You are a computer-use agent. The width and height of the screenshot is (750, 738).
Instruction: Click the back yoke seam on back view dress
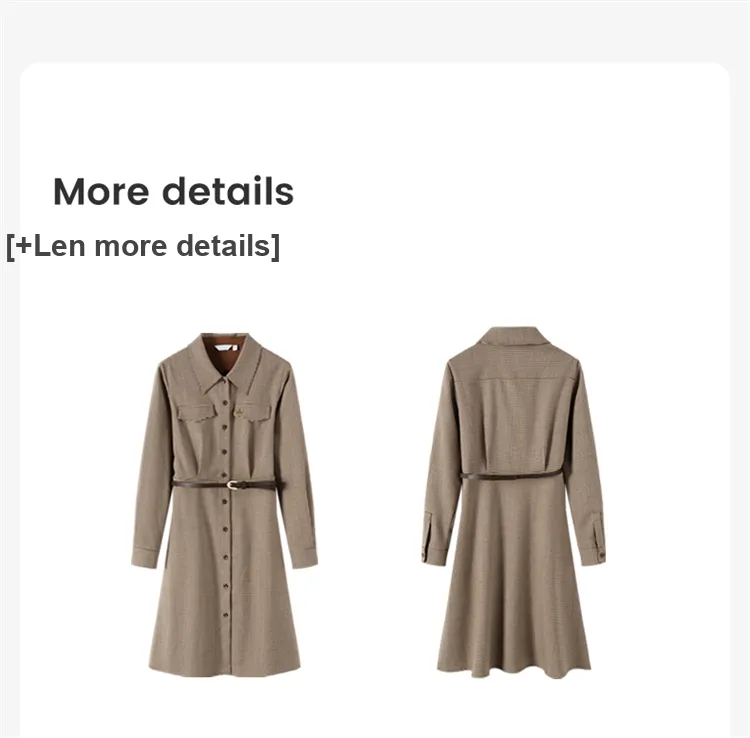coord(514,379)
